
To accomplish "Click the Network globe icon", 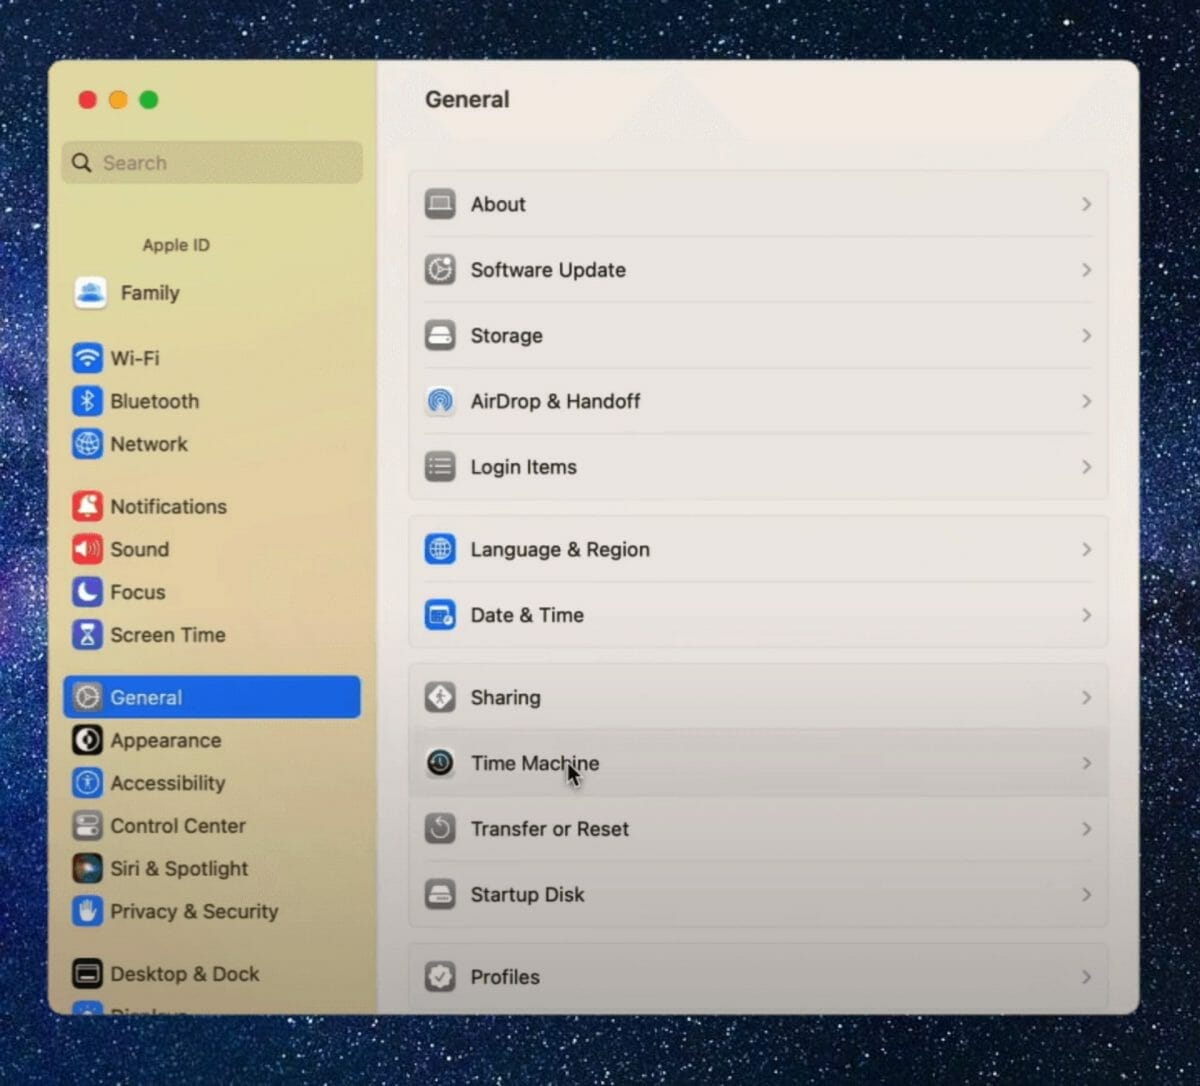I will click(89, 444).
